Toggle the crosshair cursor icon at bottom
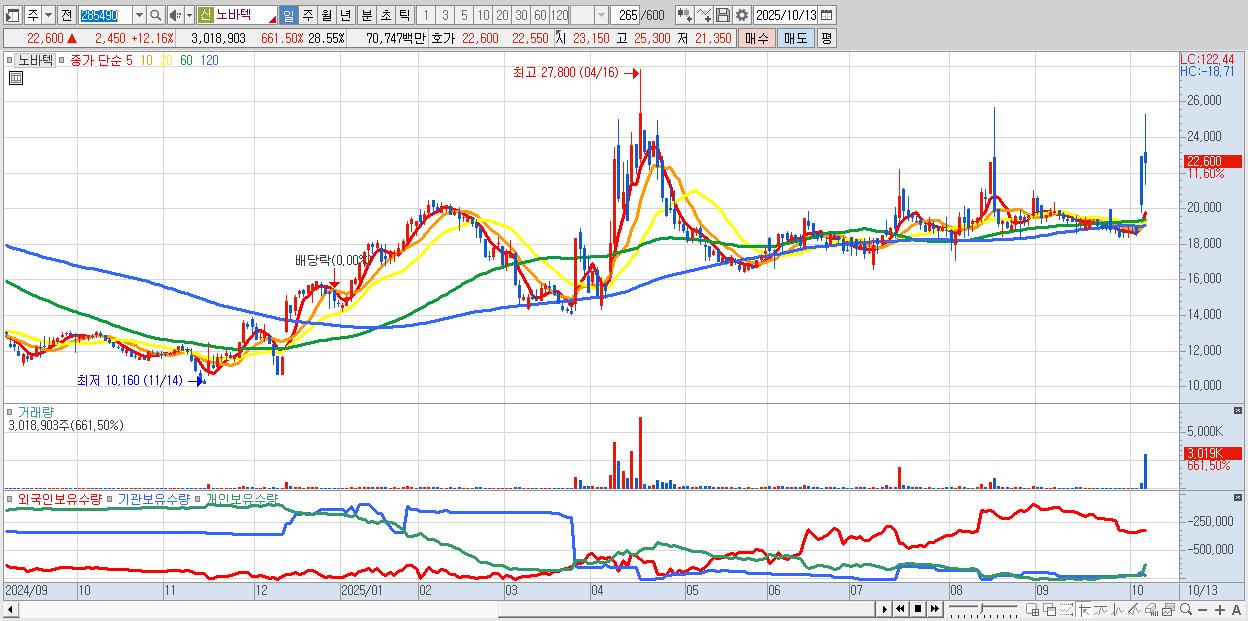The height and width of the screenshot is (621, 1248). [x=1084, y=610]
